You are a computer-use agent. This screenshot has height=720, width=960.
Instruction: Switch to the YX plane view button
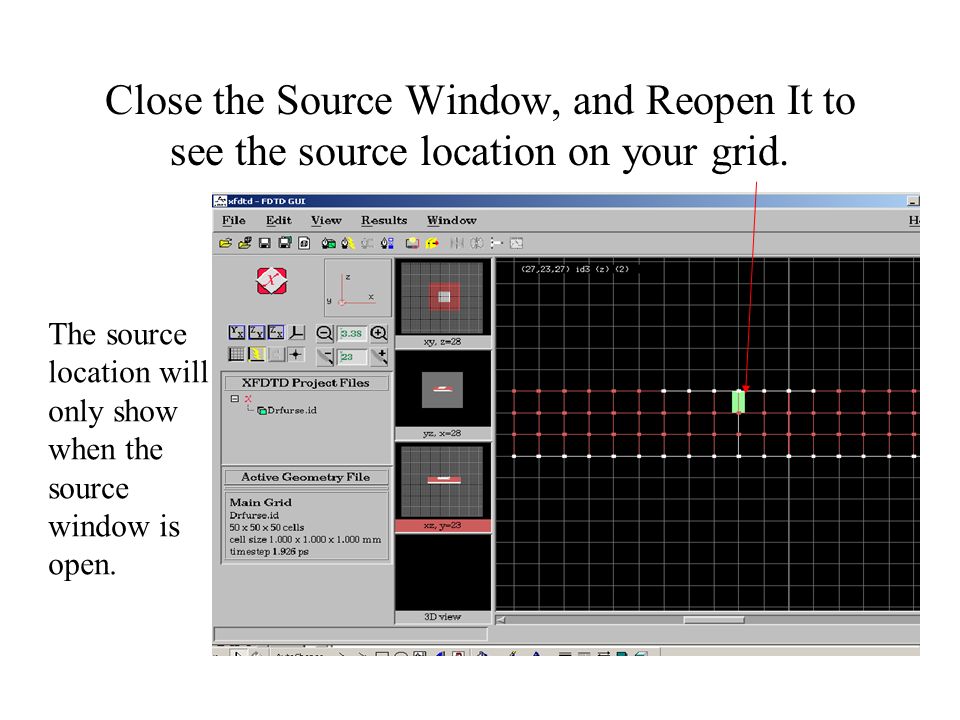click(236, 332)
